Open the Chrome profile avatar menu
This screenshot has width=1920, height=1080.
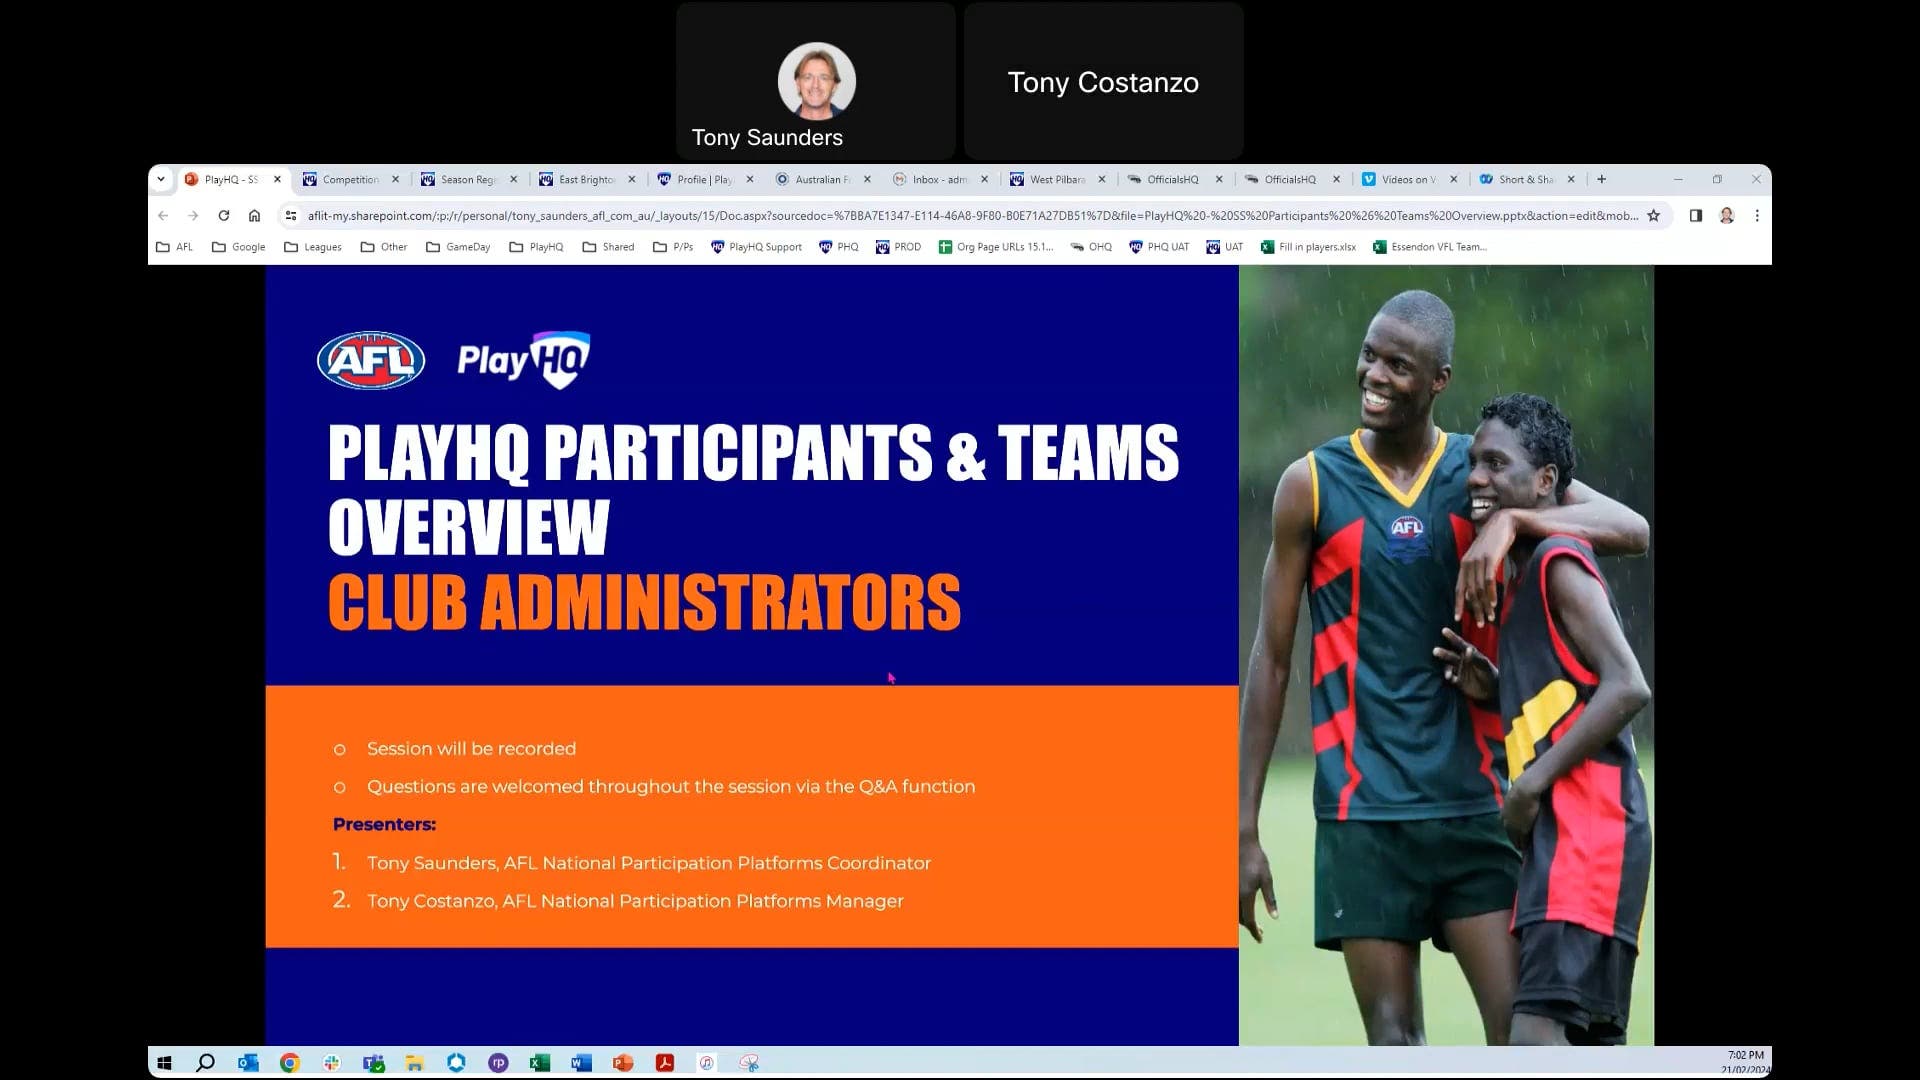coord(1726,215)
